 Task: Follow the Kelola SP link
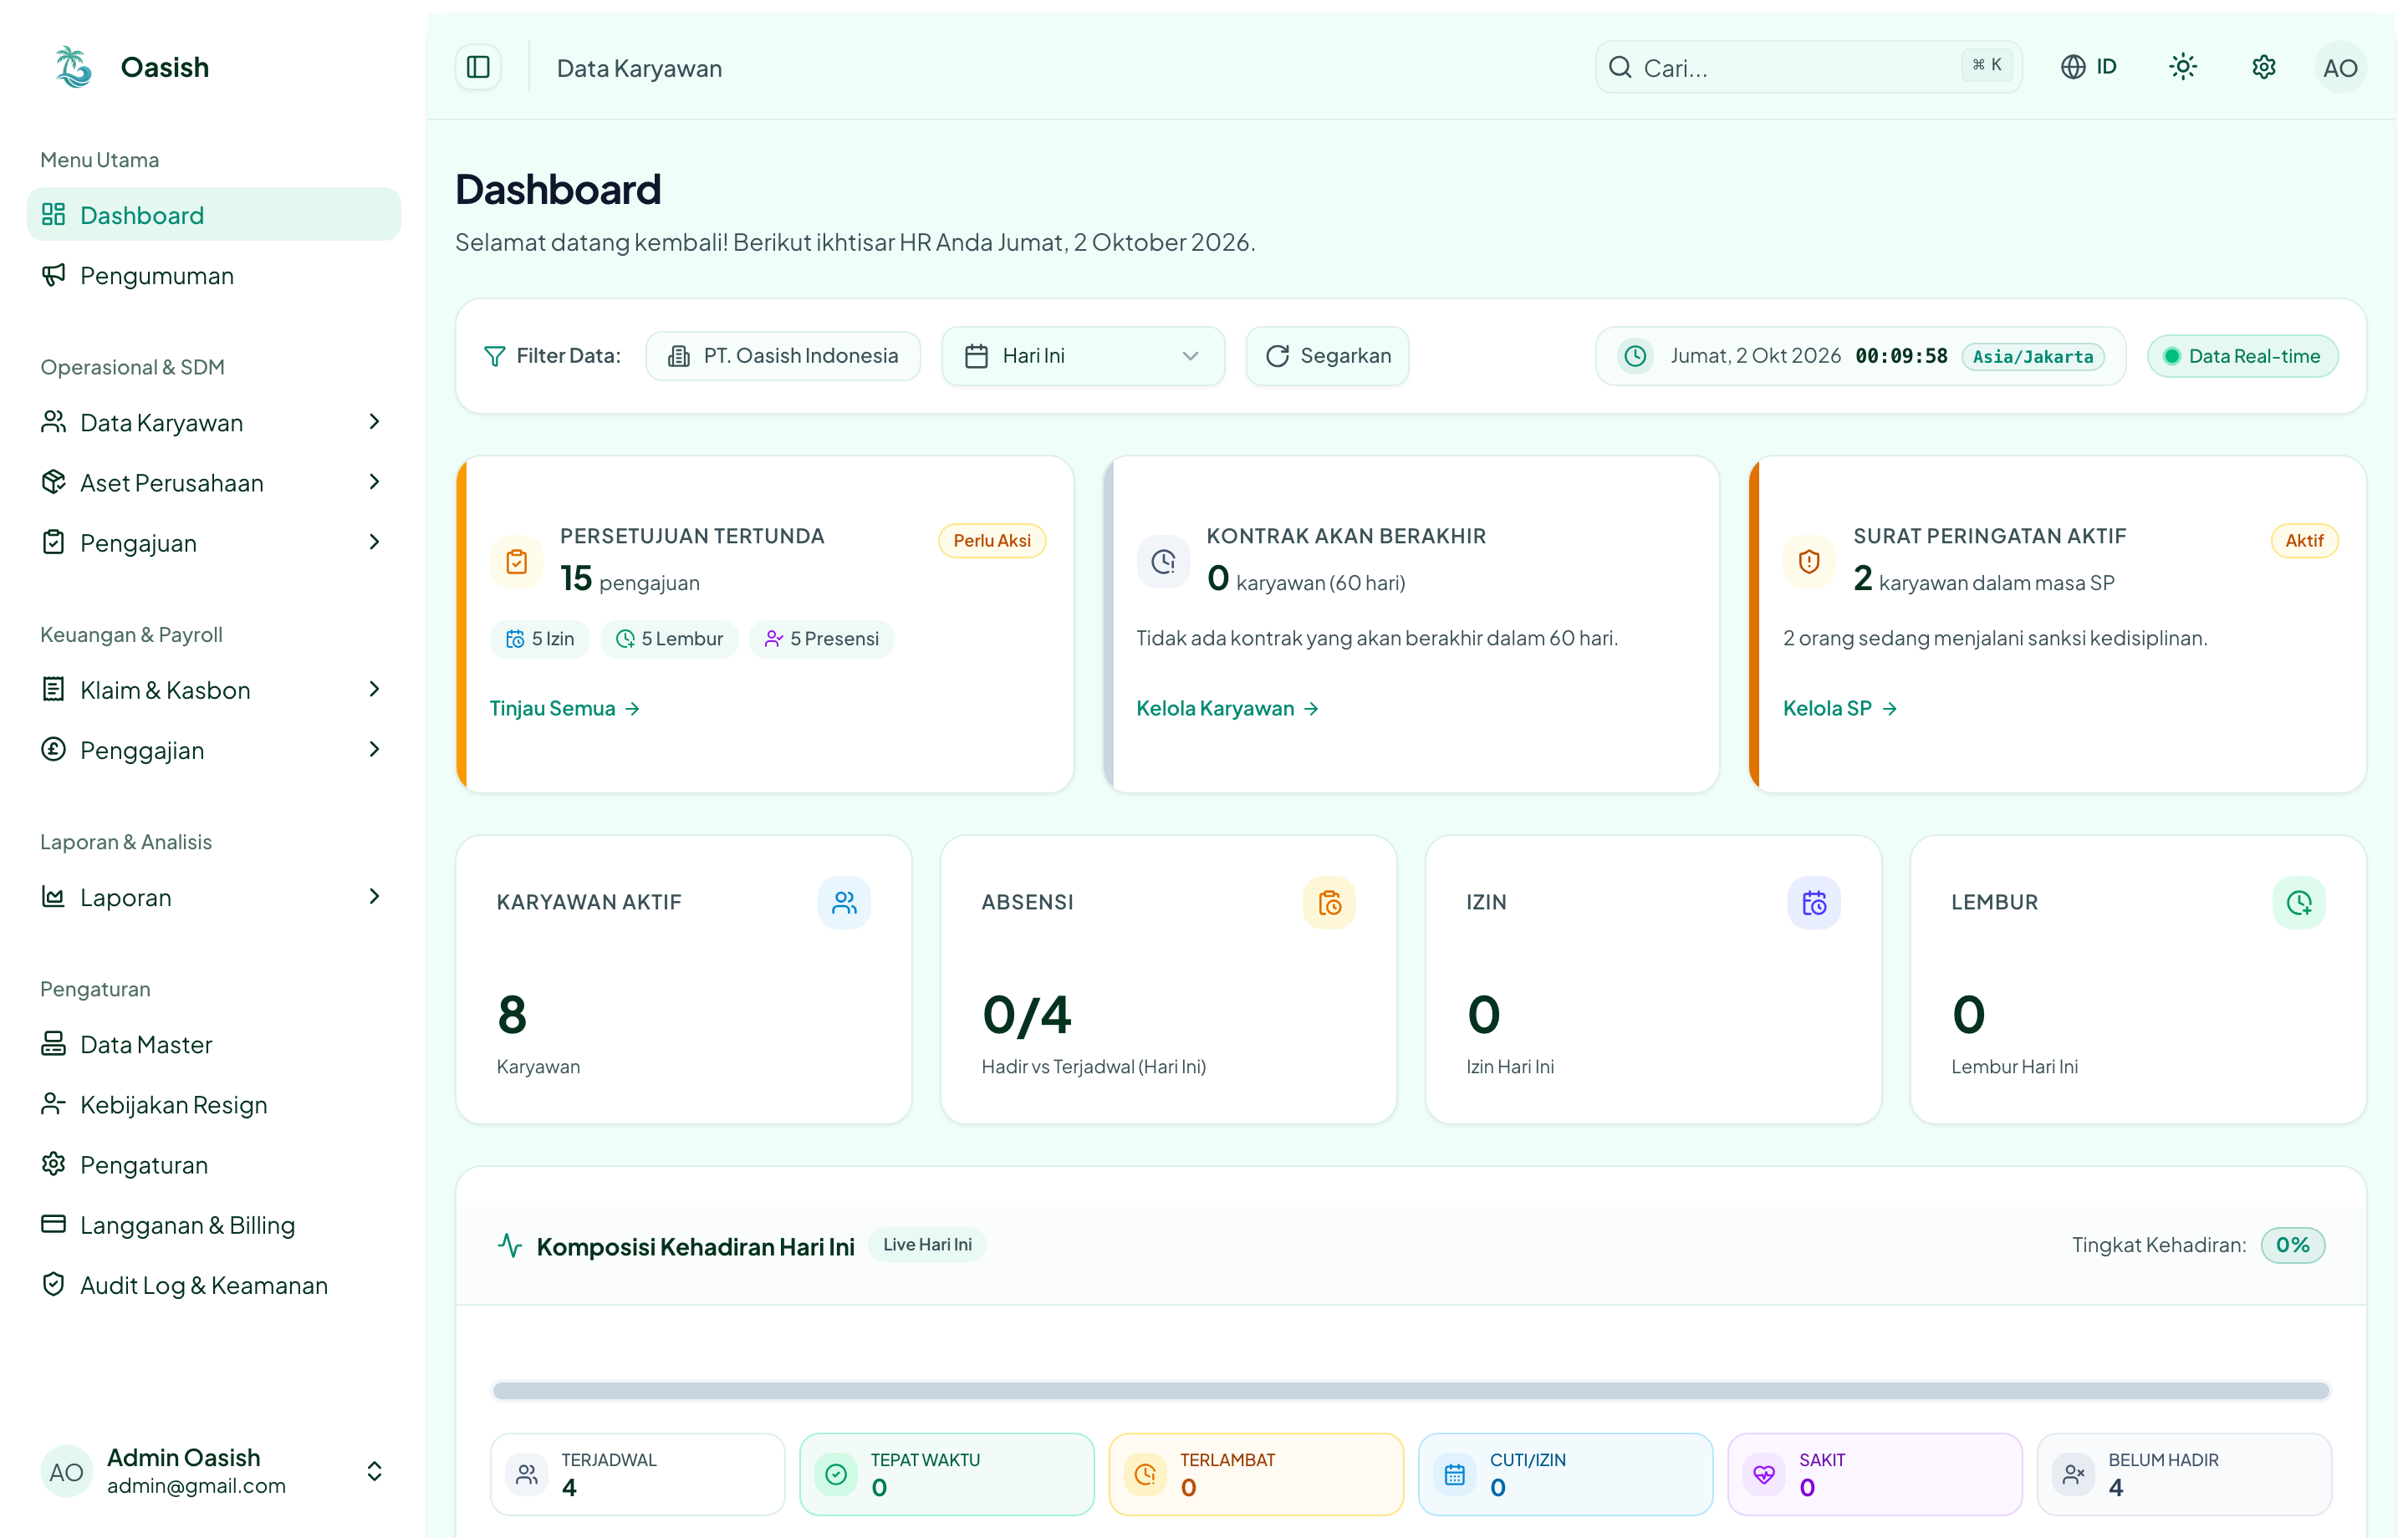tap(1839, 708)
